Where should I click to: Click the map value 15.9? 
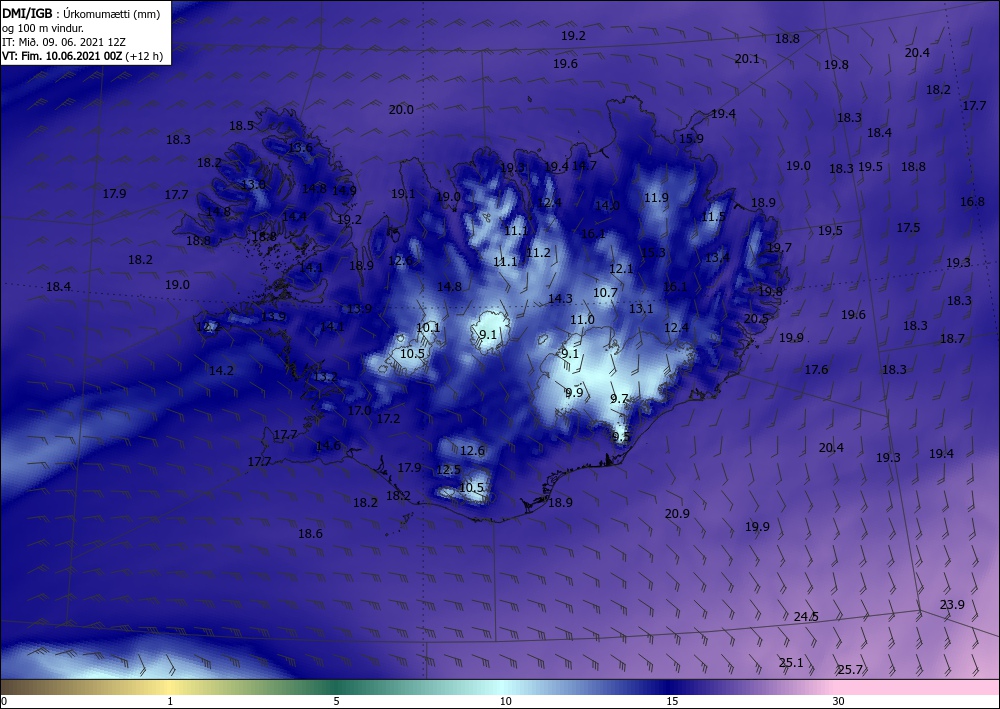[x=691, y=138]
